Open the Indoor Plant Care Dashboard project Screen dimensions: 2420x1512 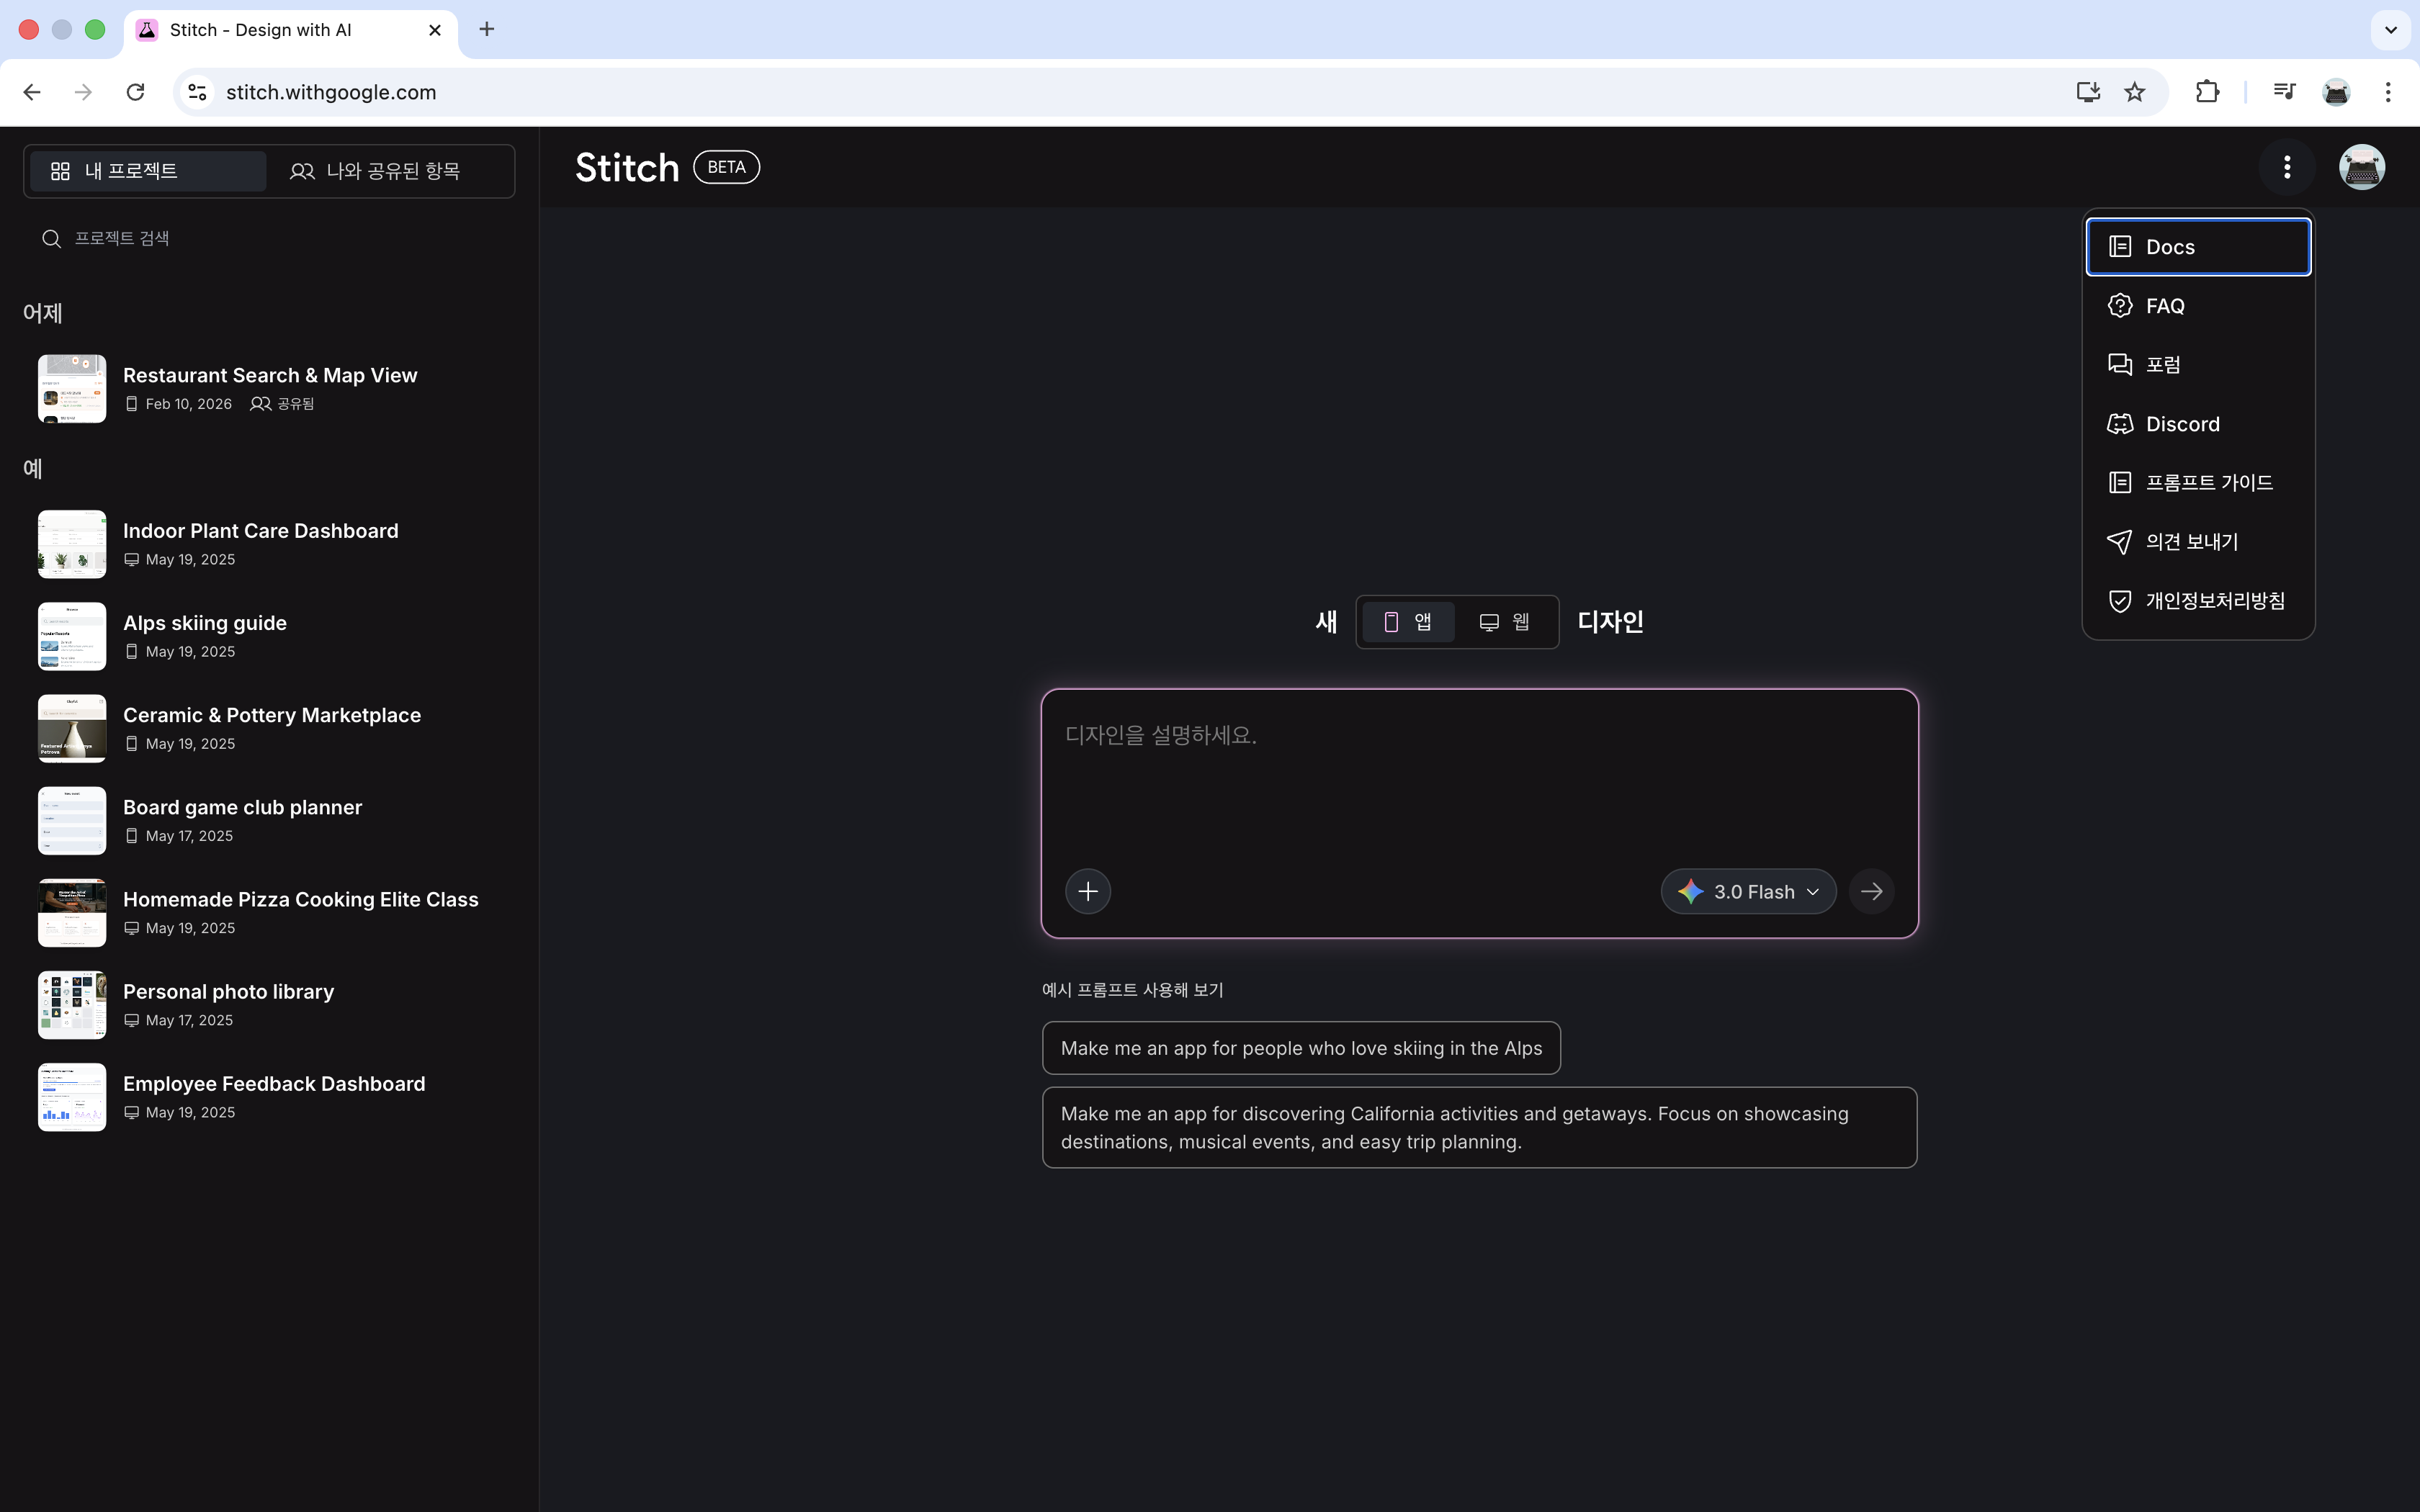point(270,544)
